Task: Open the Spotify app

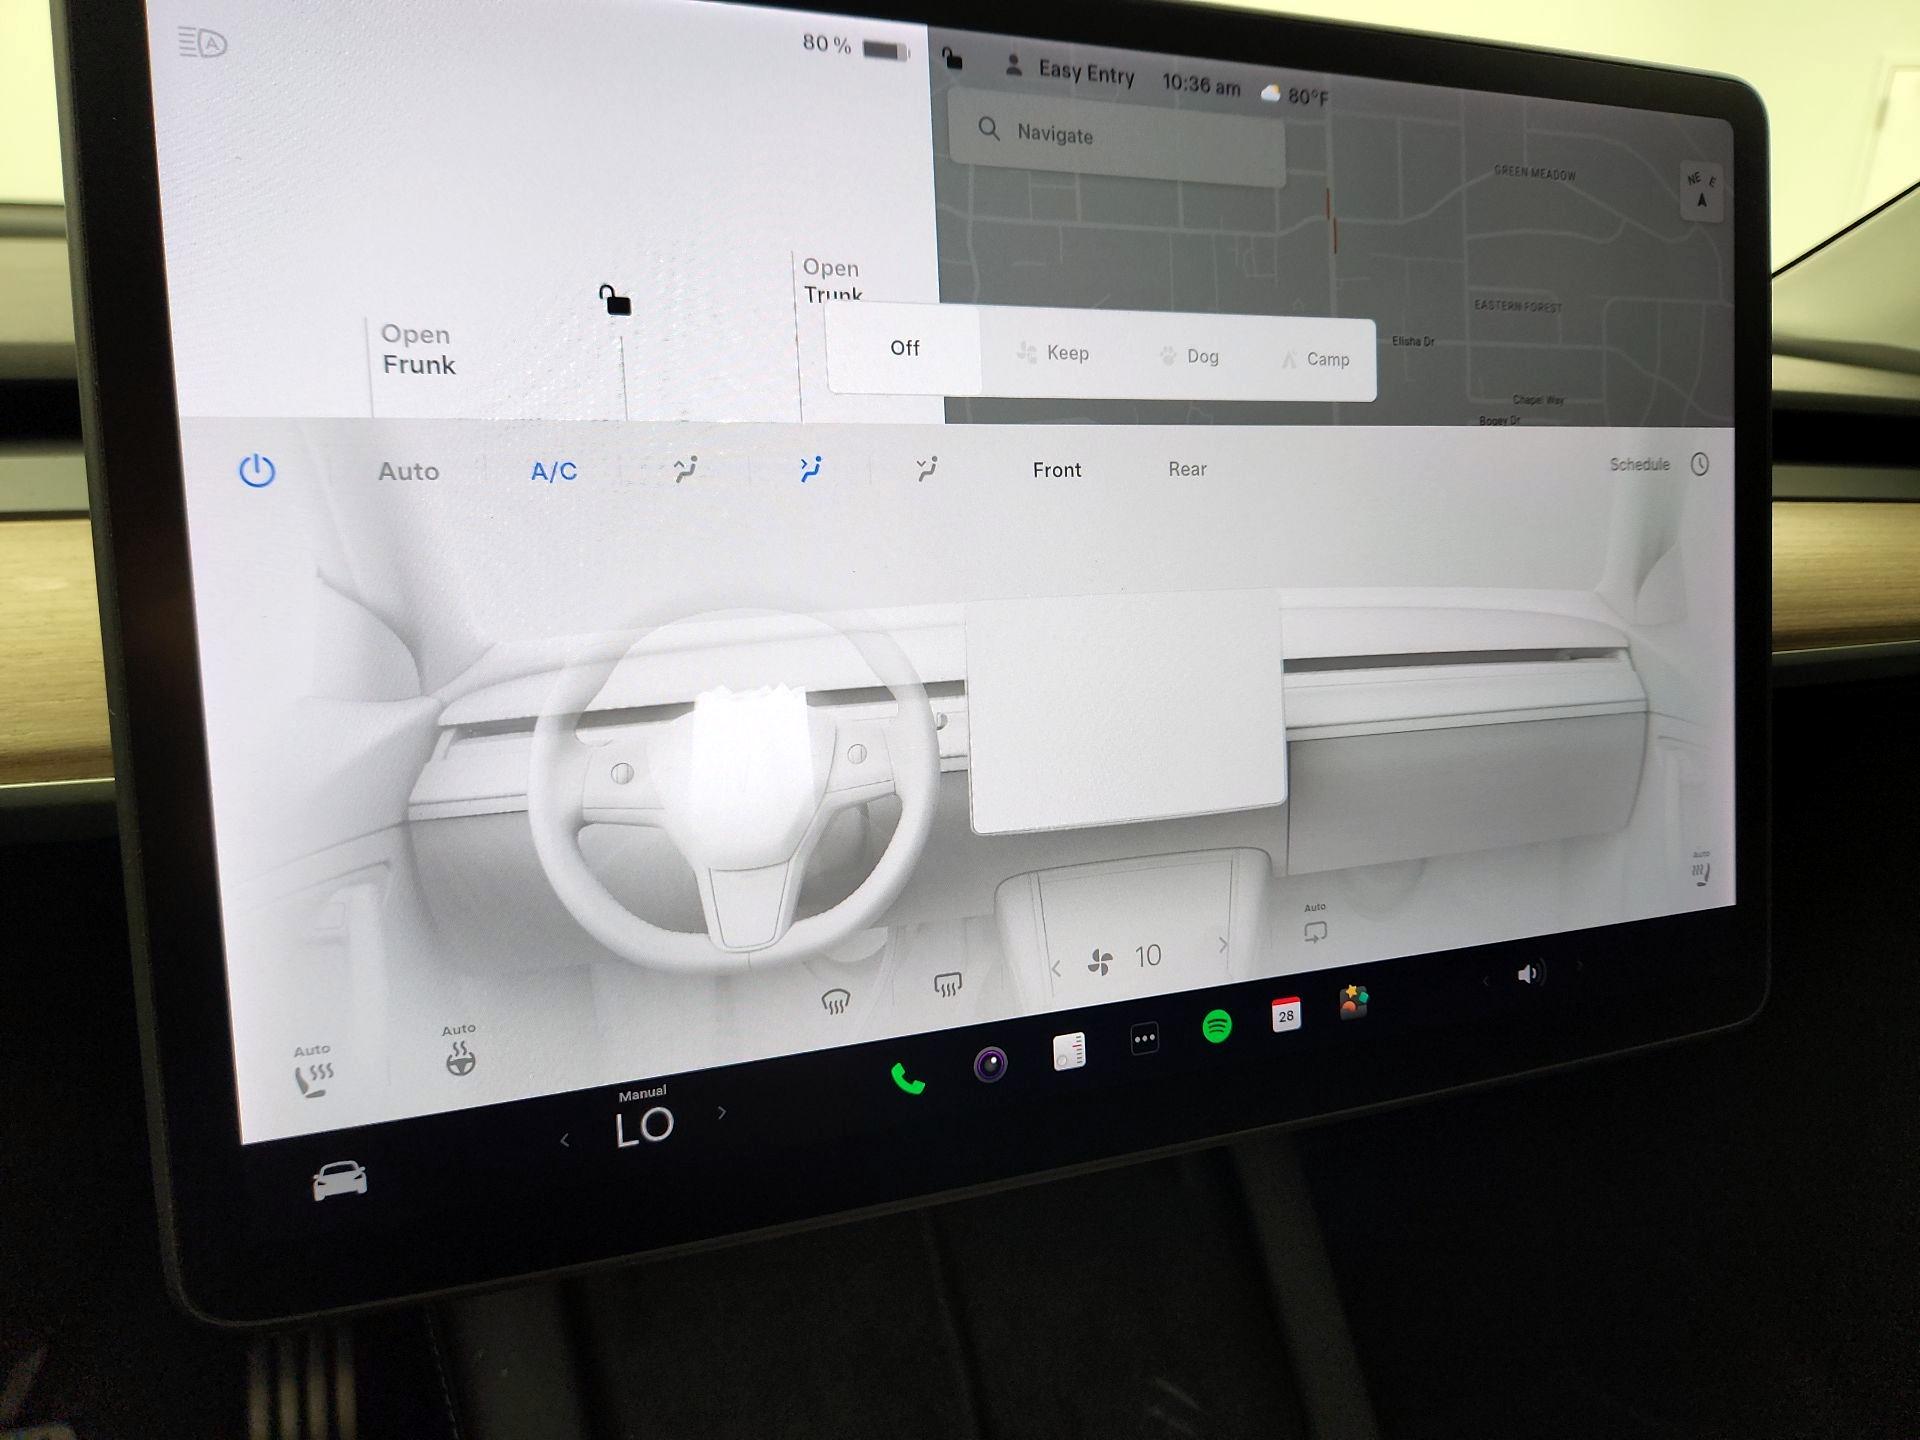Action: [1217, 1026]
